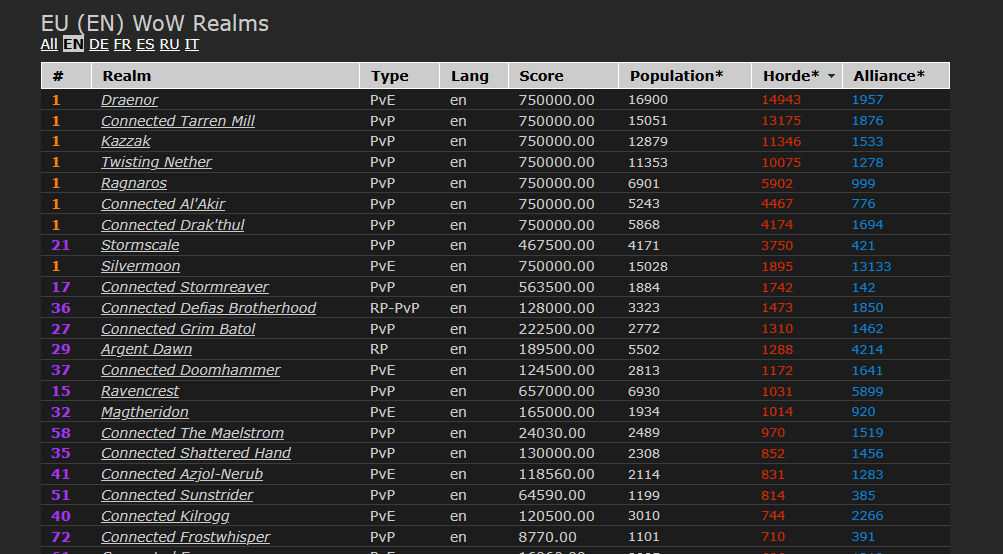Open the Twisting Nether realm link
The image size is (1003, 554).
pyautogui.click(x=156, y=162)
